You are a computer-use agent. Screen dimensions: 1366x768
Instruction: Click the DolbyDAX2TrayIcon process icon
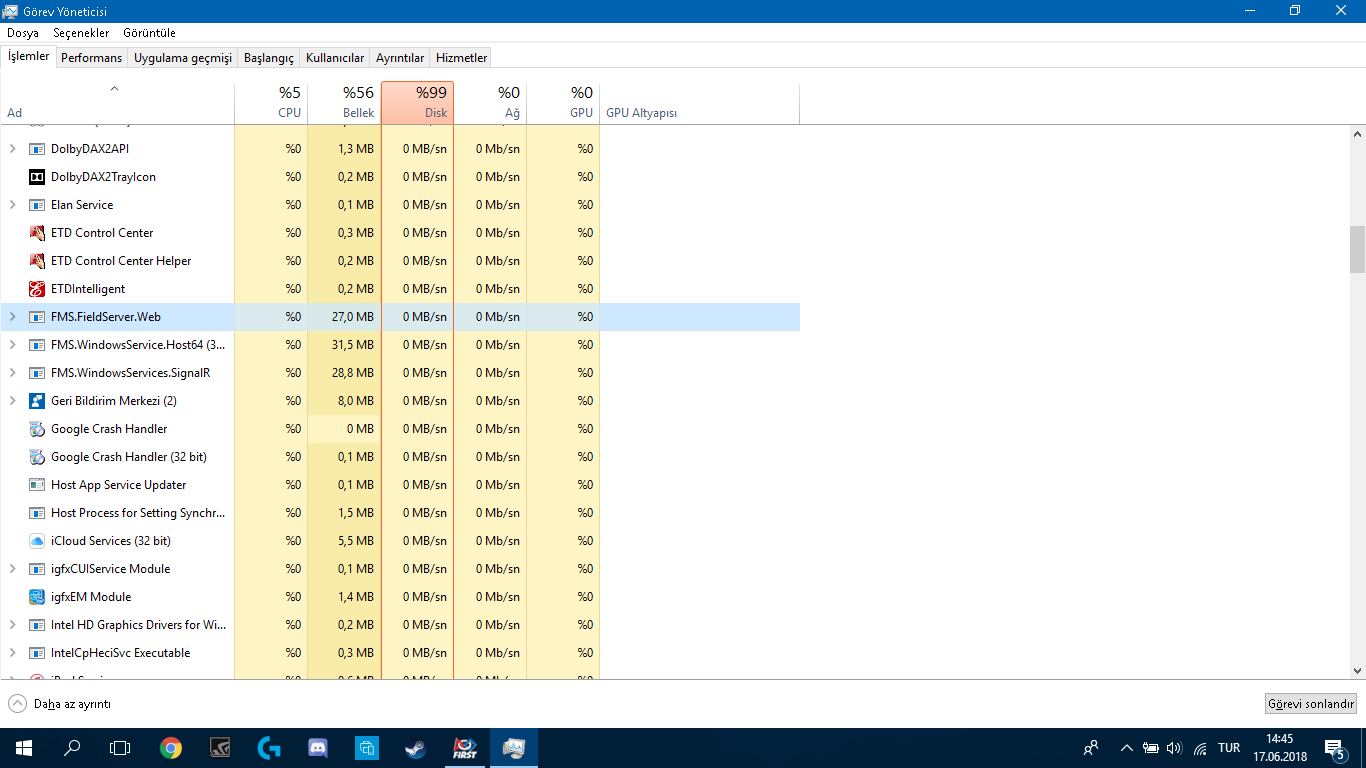(x=37, y=177)
